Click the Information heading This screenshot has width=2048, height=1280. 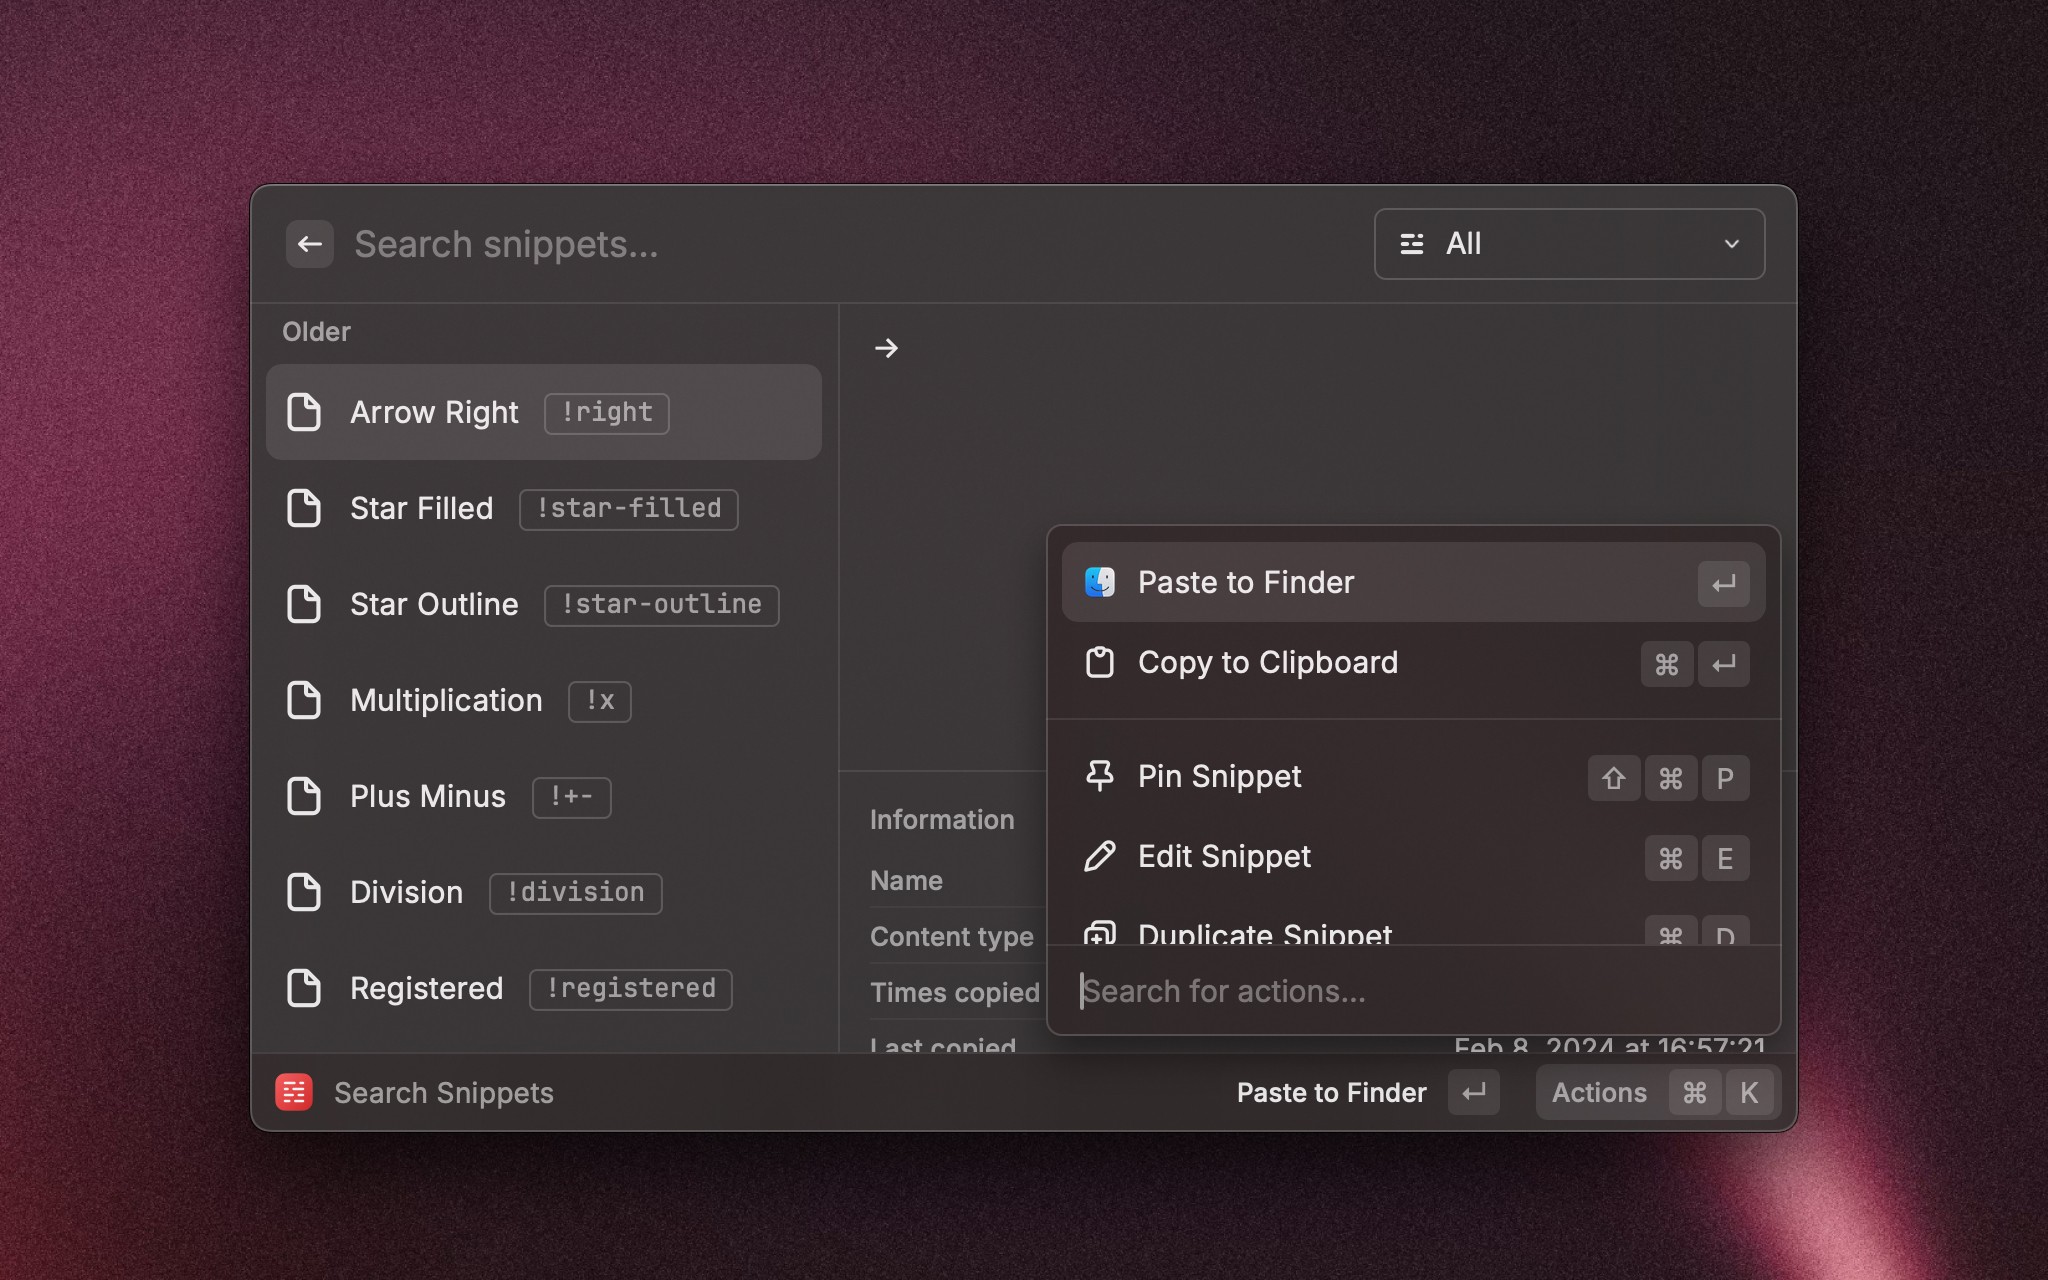pyautogui.click(x=942, y=820)
